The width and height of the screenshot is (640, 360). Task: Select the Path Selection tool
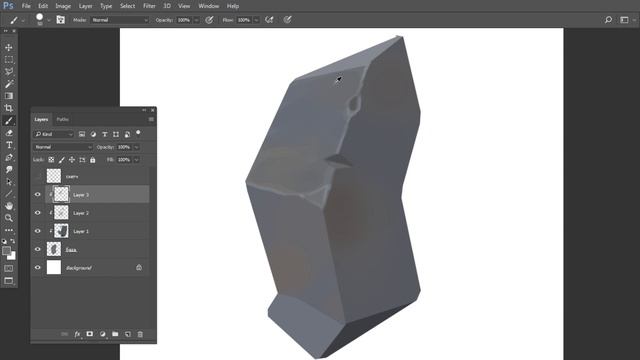click(x=9, y=182)
